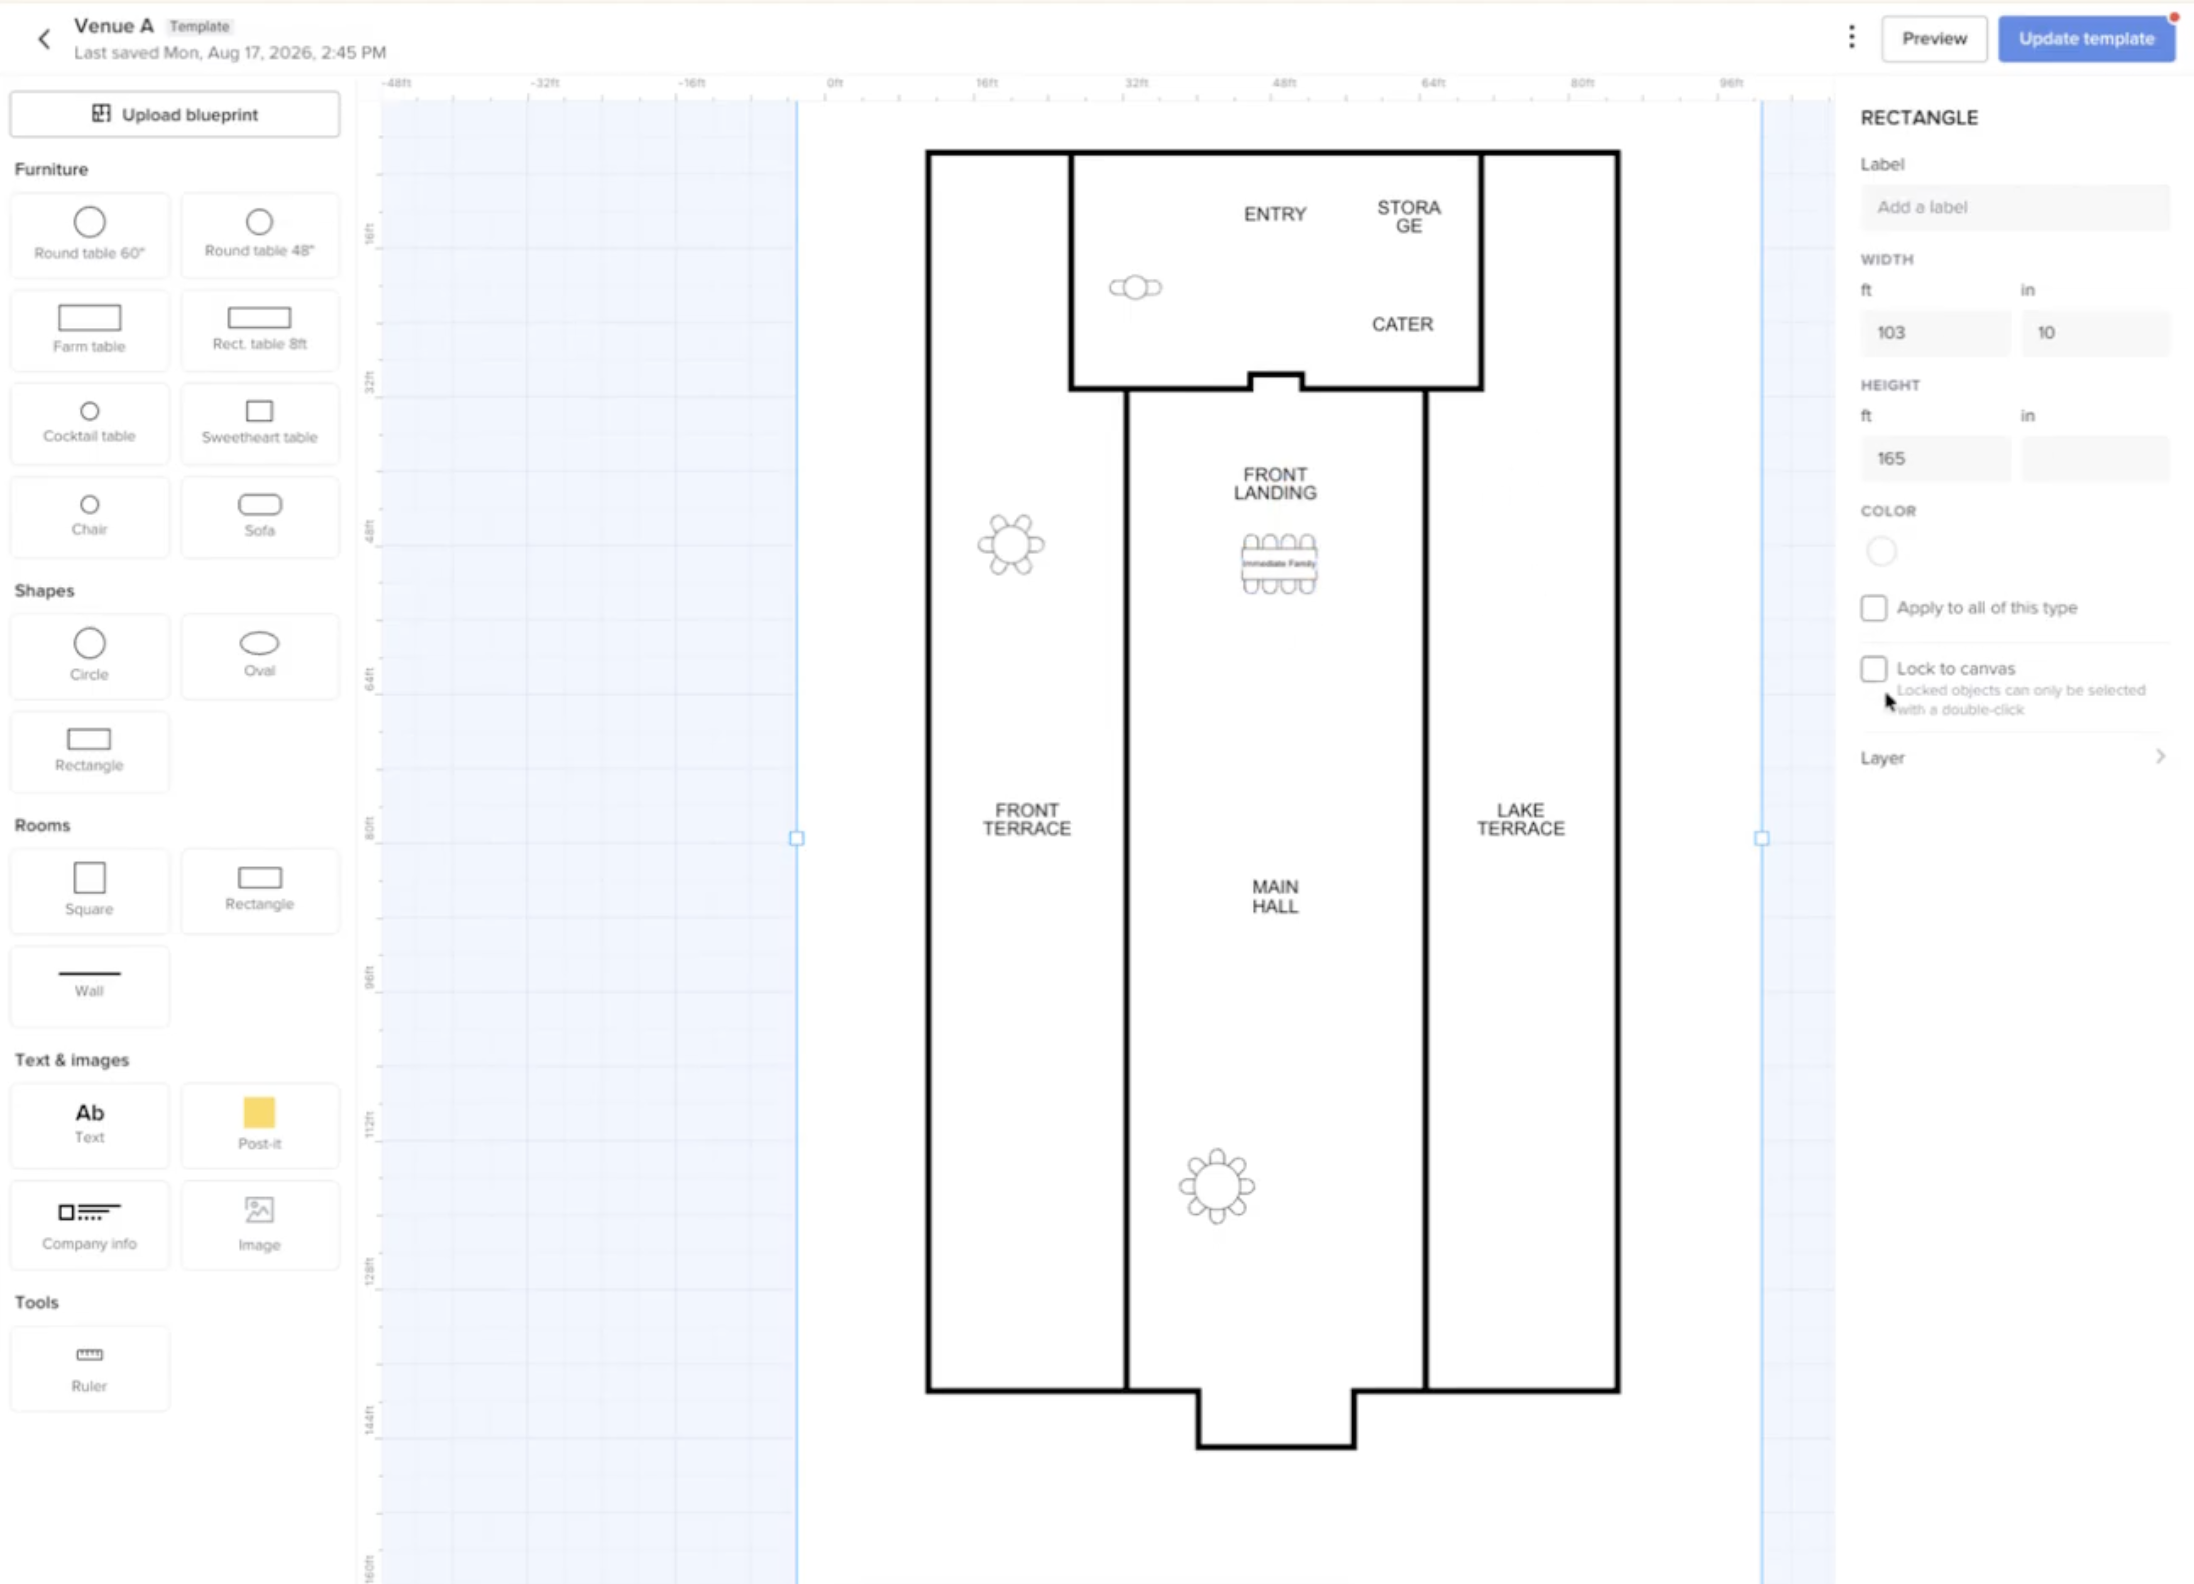Screen dimensions: 2194x1584
Task: Select the Cocktail table item
Action: (89, 423)
